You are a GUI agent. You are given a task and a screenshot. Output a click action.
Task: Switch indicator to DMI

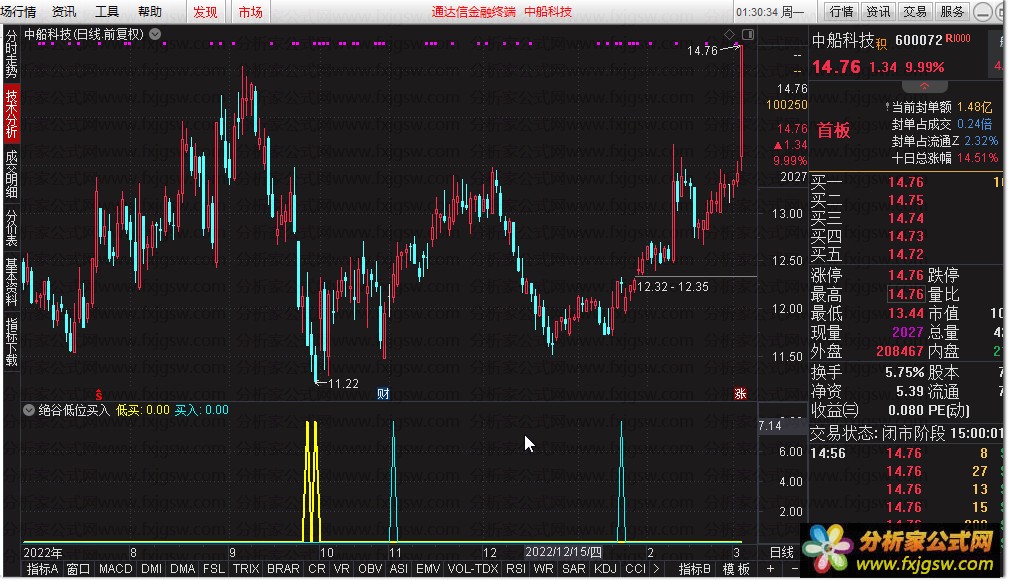tap(151, 569)
